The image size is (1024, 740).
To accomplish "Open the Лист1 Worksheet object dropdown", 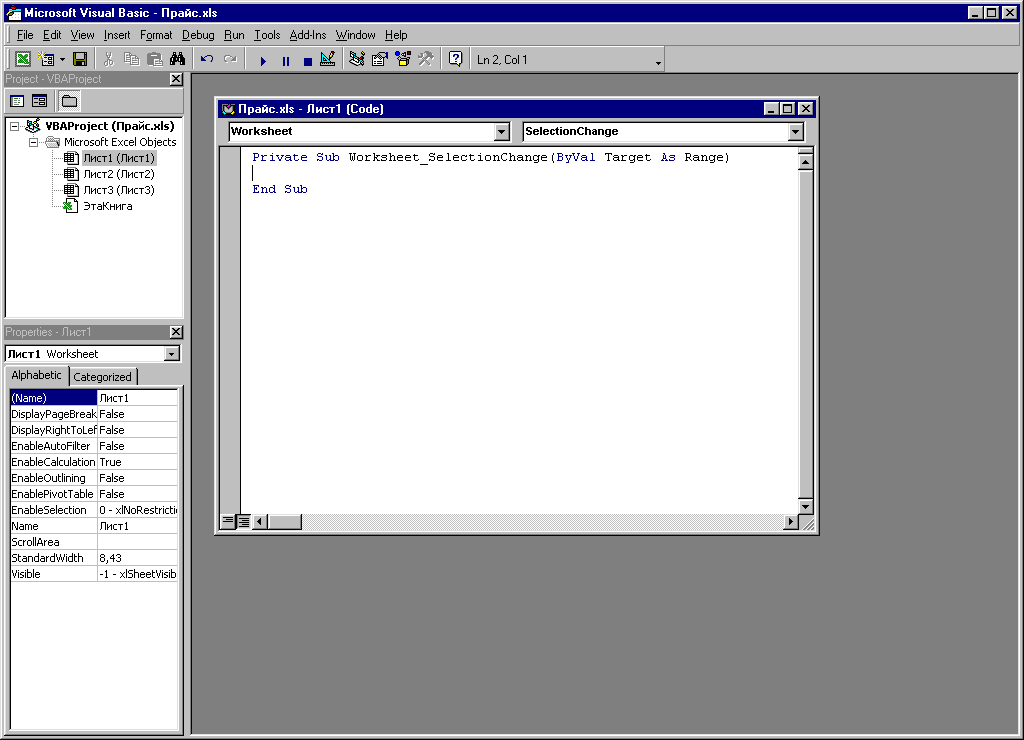I will tap(172, 354).
